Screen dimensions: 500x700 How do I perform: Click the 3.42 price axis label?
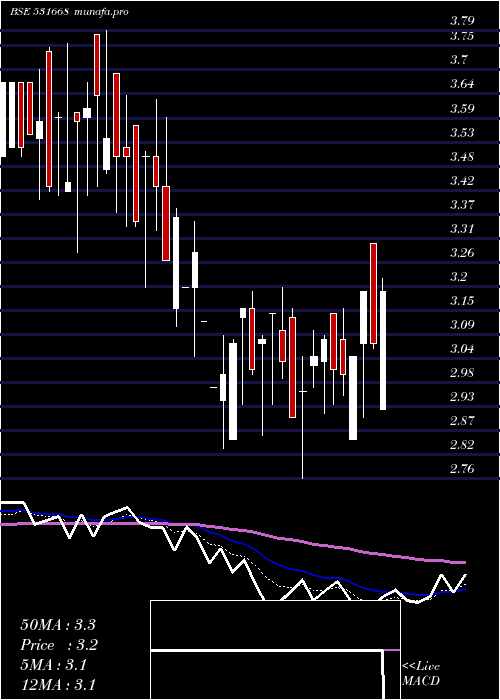[462, 181]
